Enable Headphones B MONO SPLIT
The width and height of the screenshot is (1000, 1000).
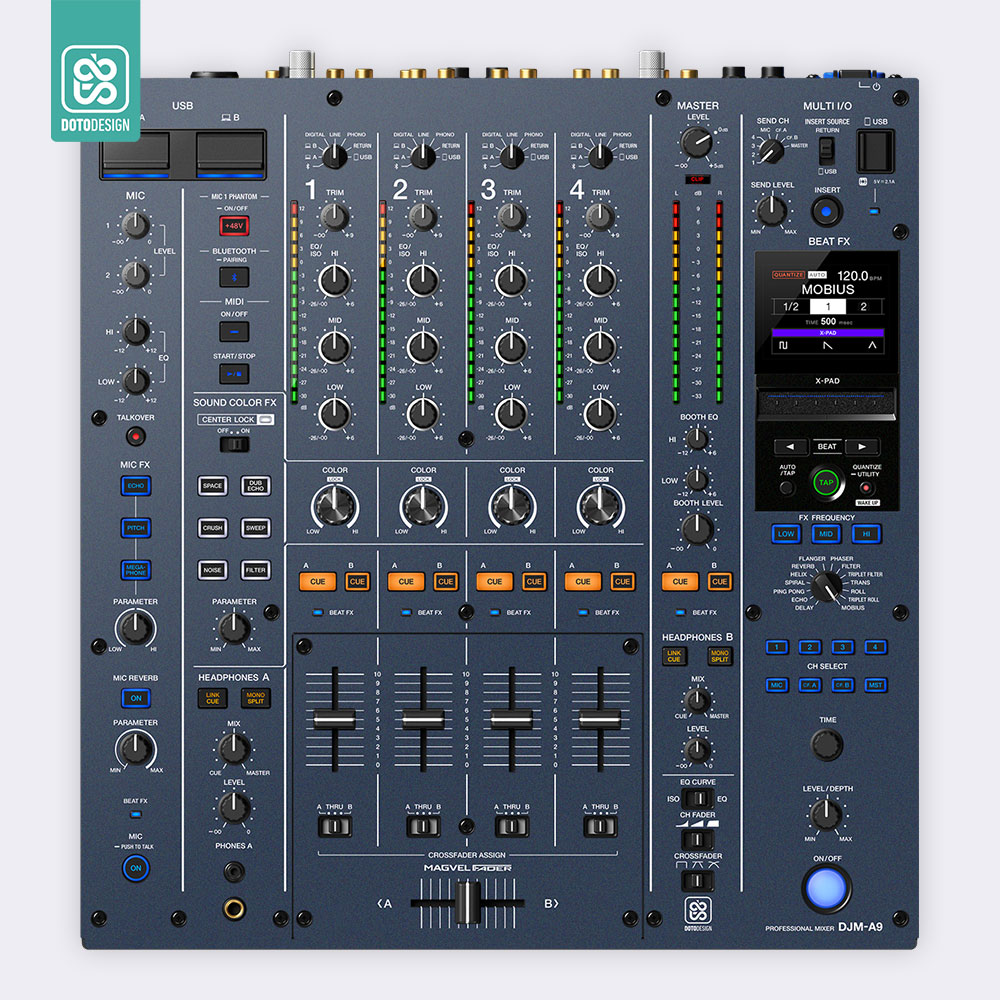(x=719, y=656)
